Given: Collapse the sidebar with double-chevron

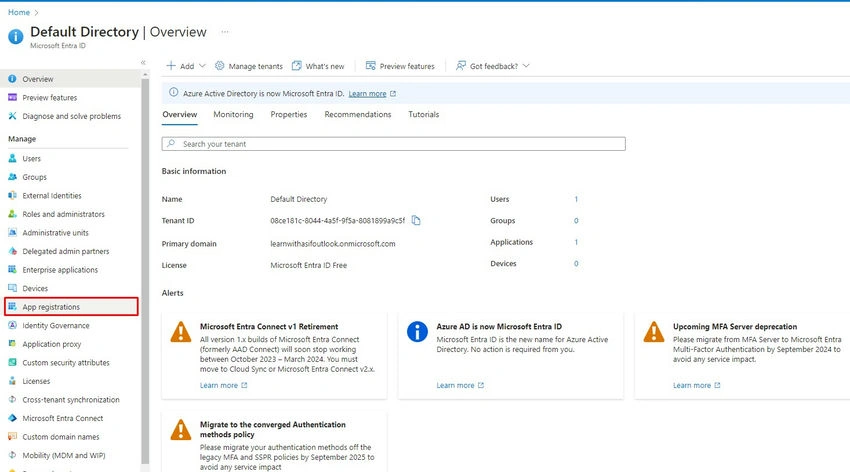Looking at the screenshot, I should tap(143, 62).
